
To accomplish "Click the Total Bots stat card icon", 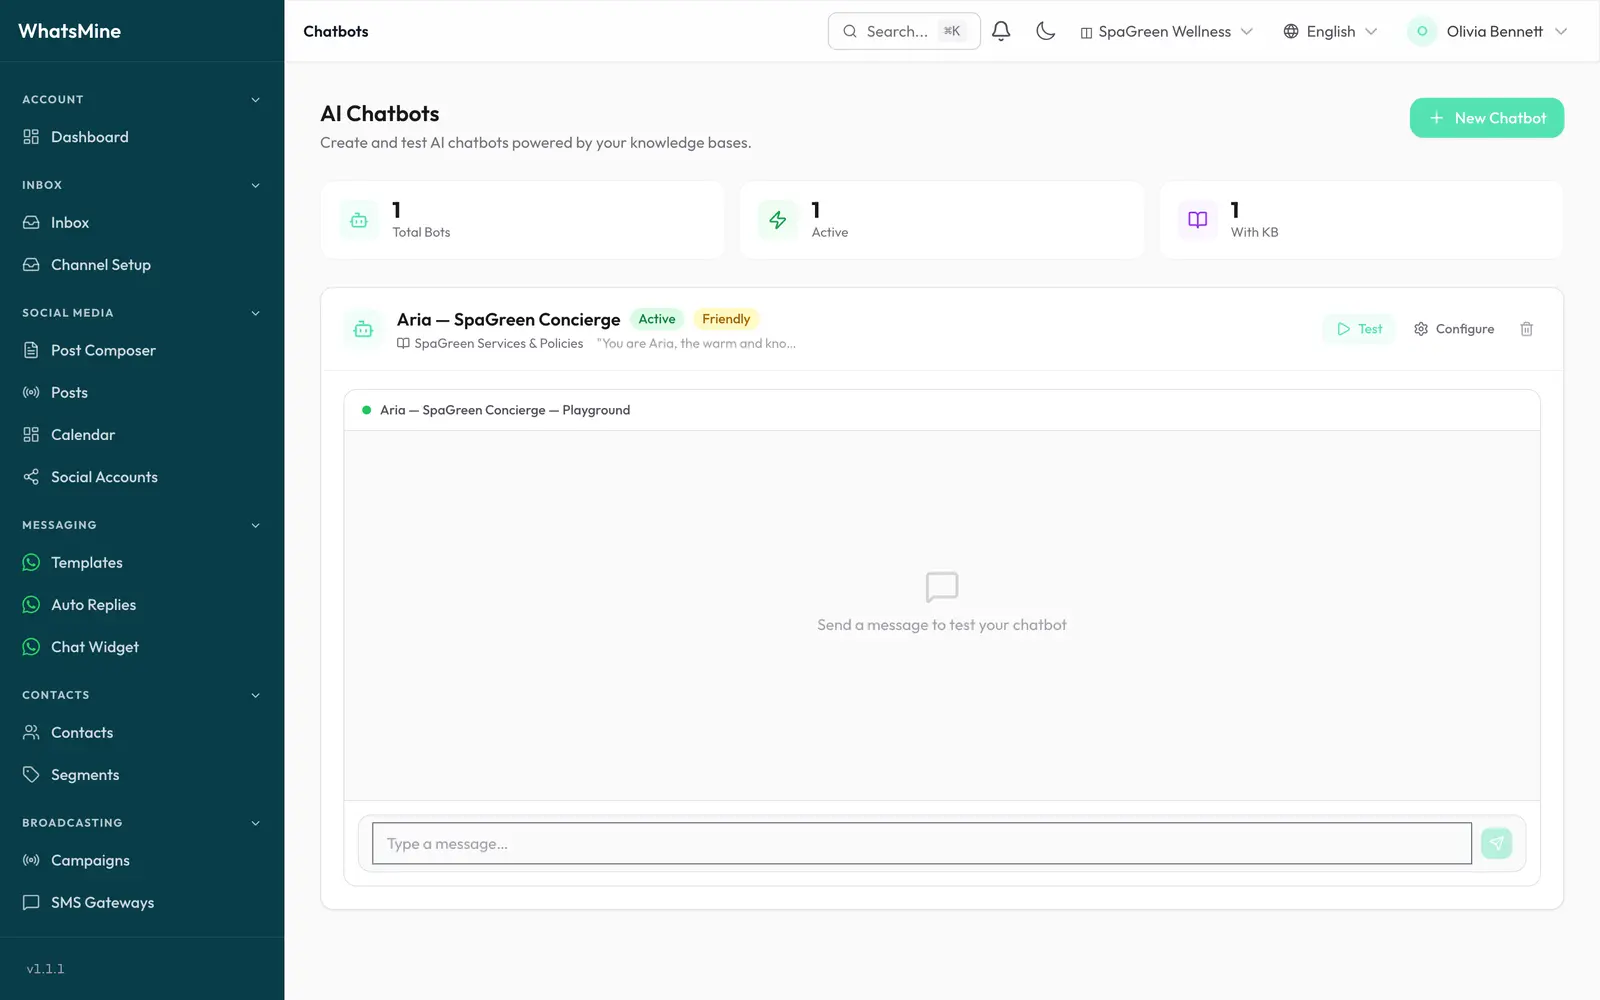I will tap(359, 220).
